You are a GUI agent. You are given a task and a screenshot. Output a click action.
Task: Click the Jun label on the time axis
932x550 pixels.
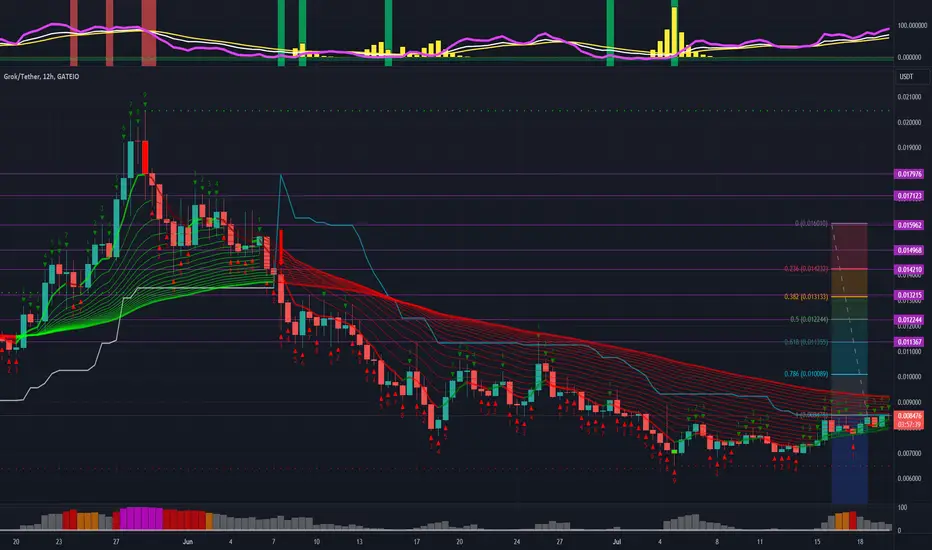188,542
